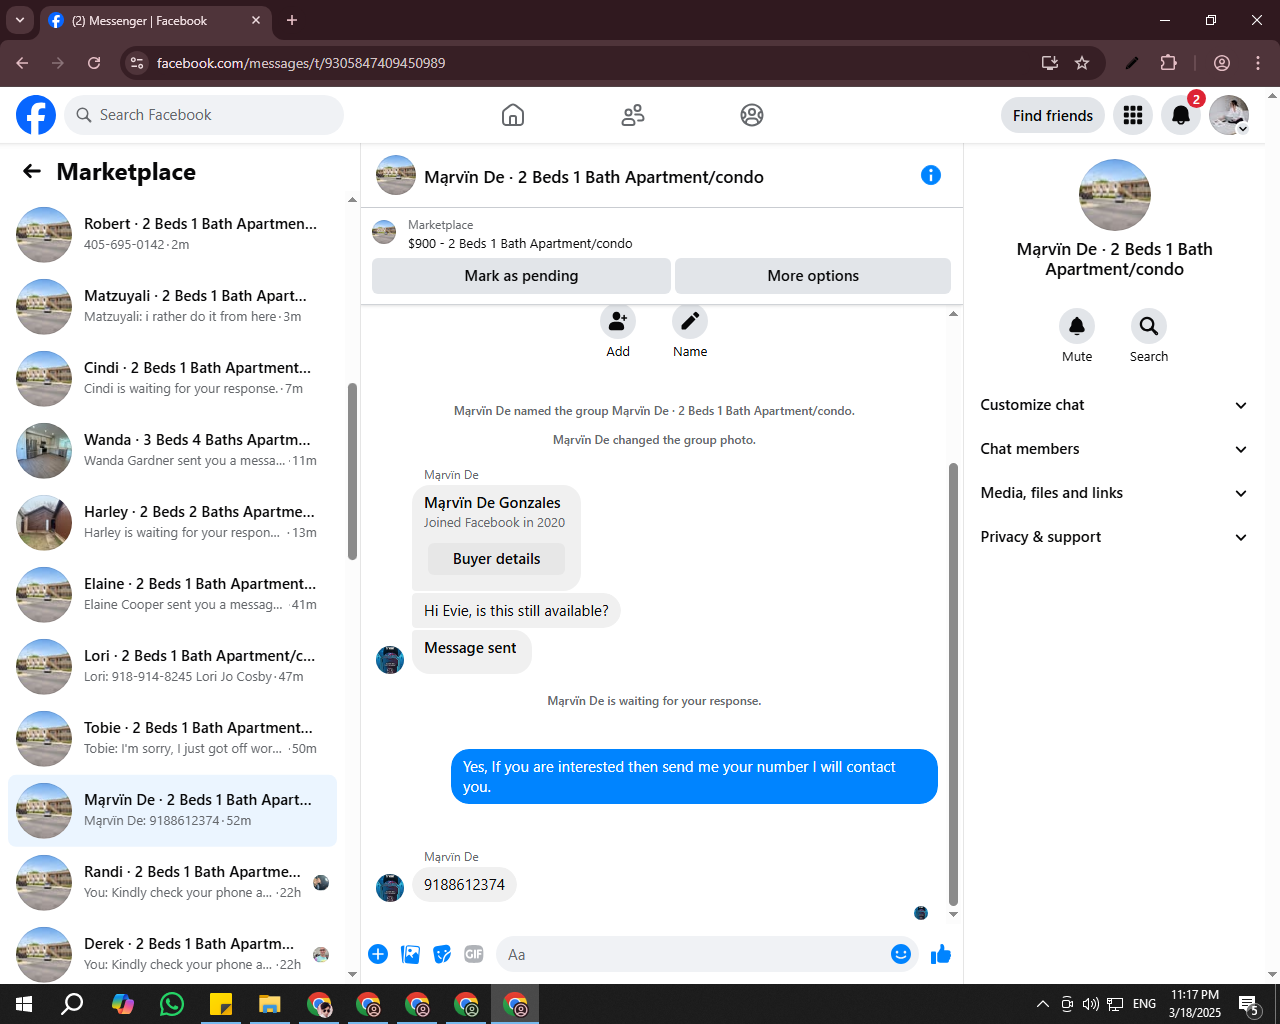The height and width of the screenshot is (1024, 1280).
Task: Expand Privacy & support section
Action: point(1114,537)
